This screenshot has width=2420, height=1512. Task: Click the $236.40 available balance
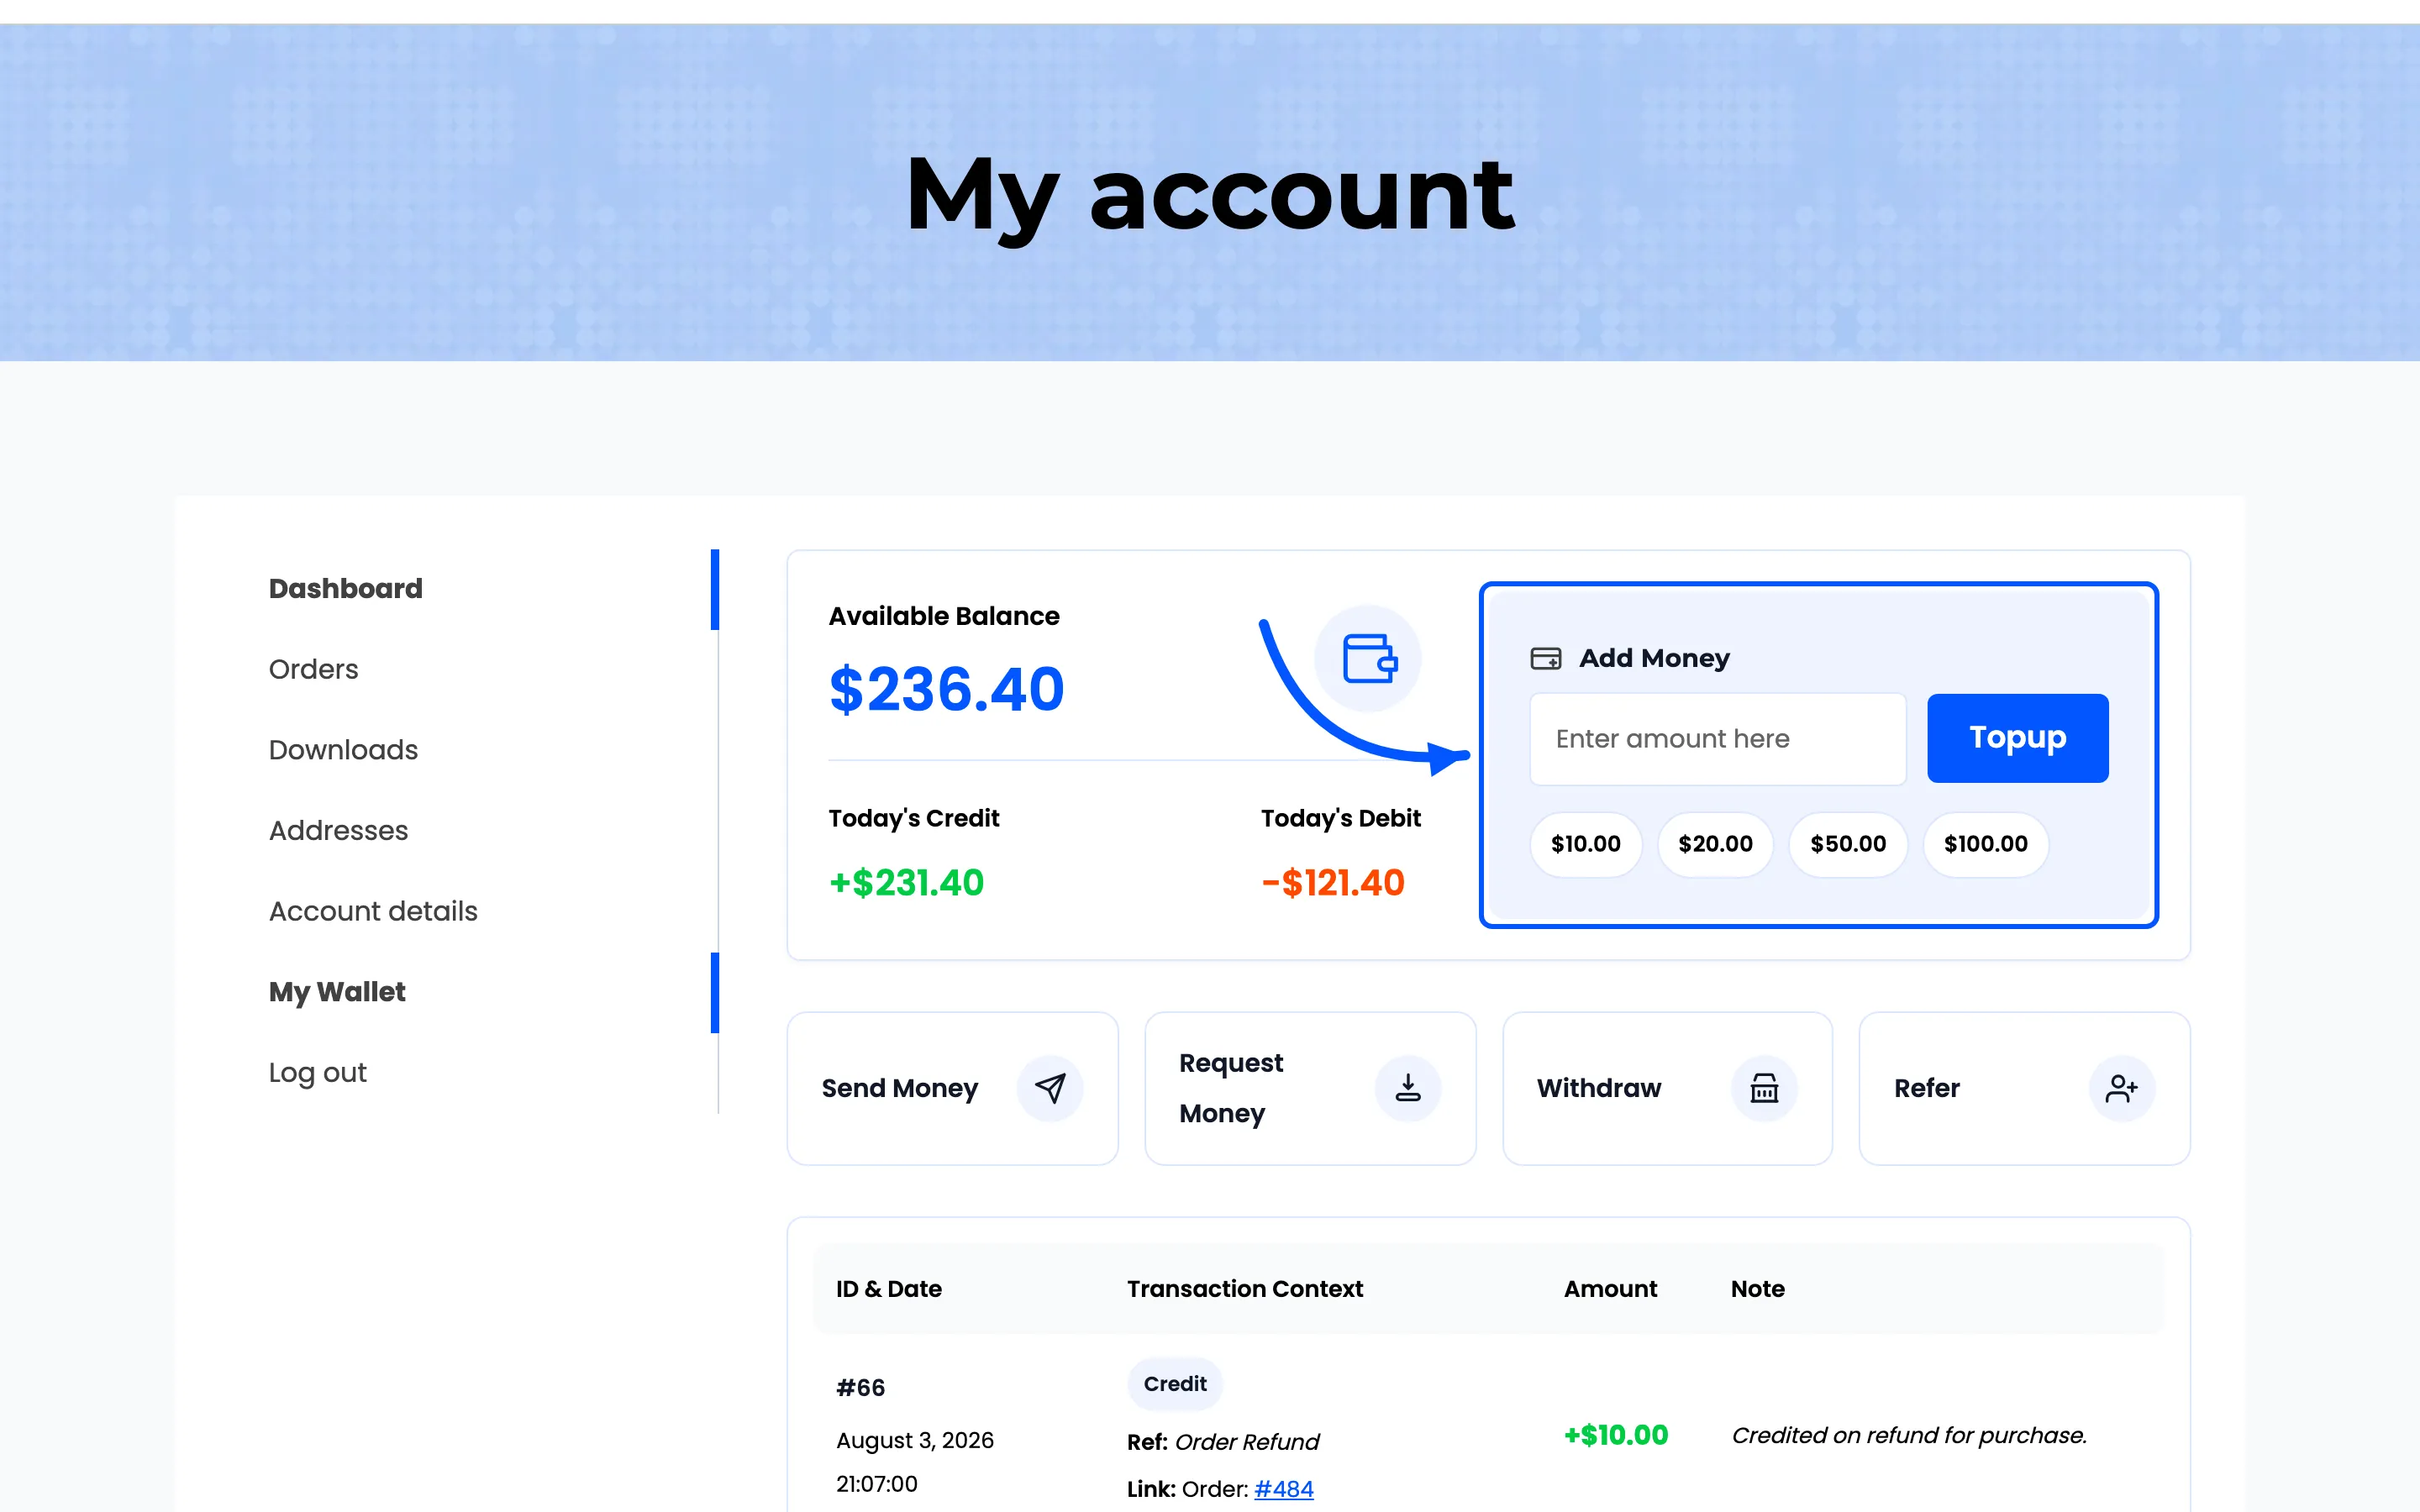pyautogui.click(x=946, y=689)
